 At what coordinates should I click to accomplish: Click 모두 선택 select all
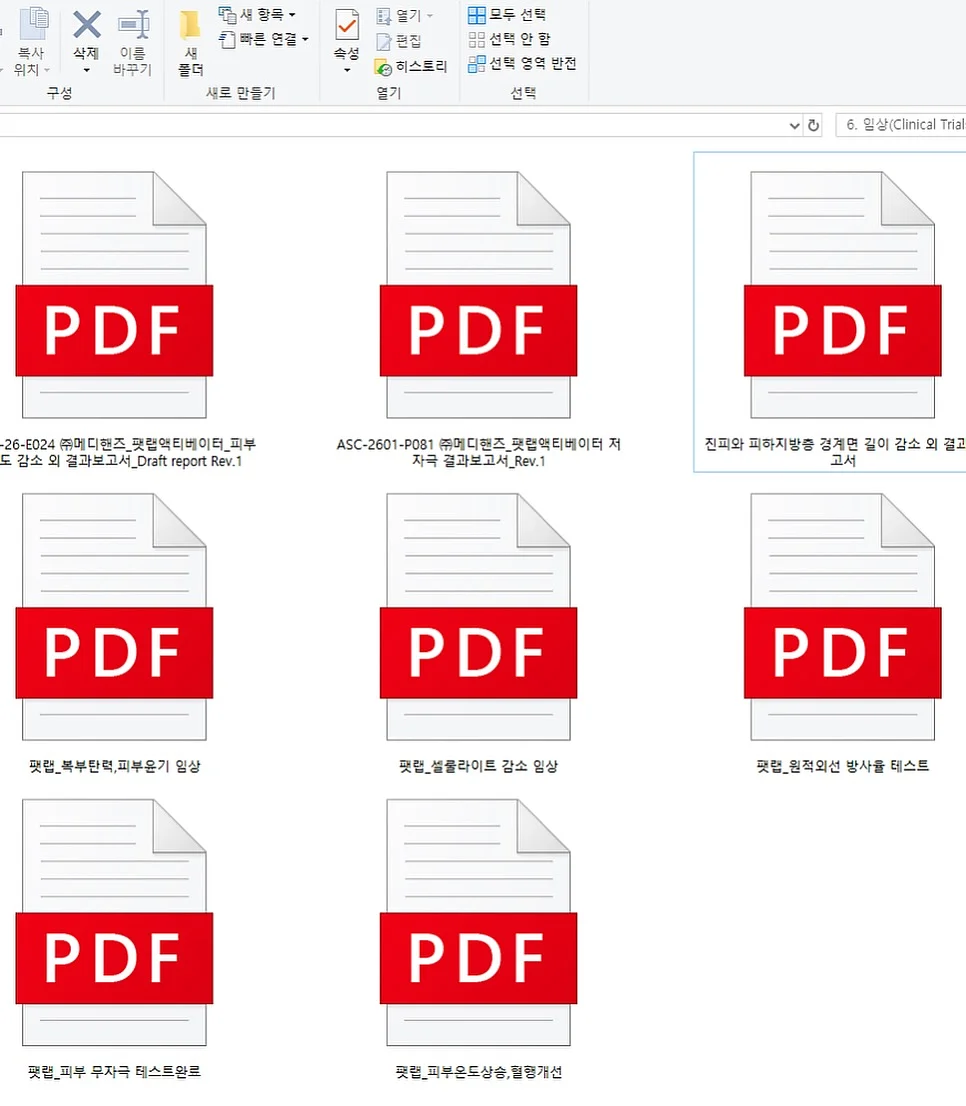(507, 14)
